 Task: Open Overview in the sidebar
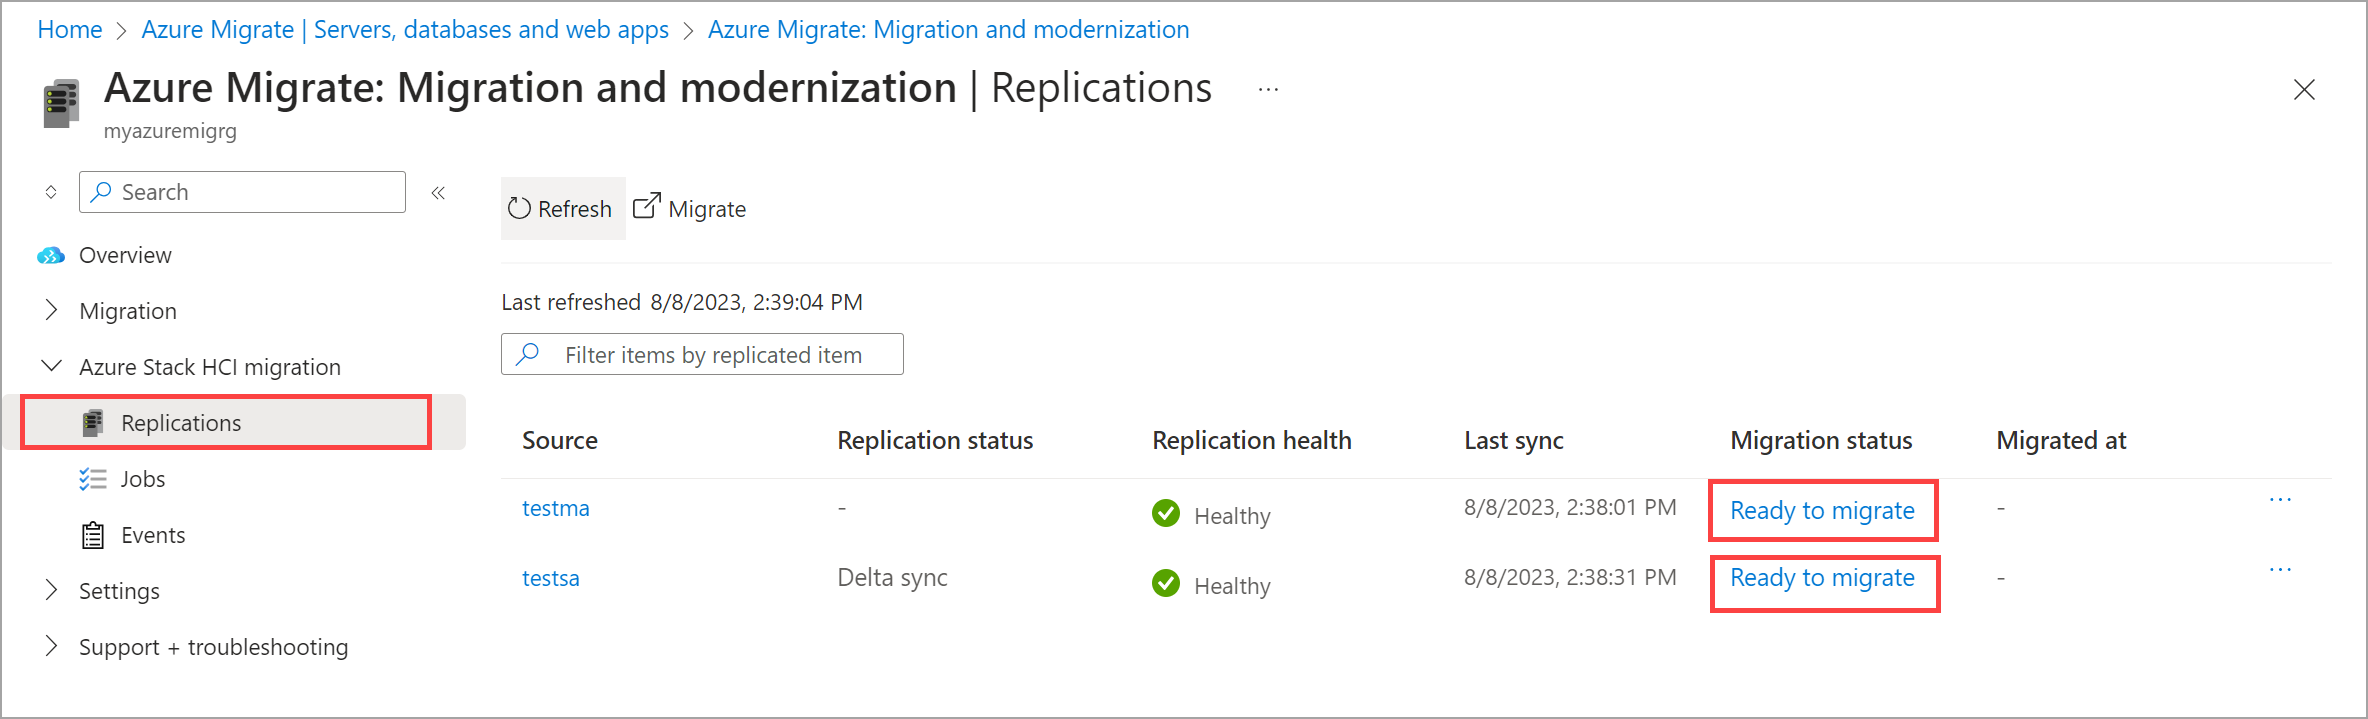125,255
